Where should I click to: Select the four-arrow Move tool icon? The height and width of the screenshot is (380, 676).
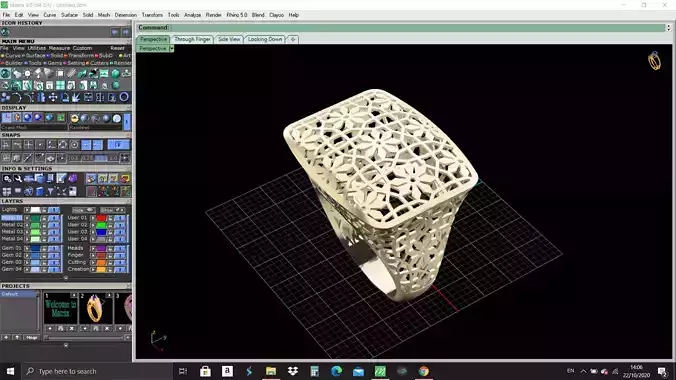(53, 97)
